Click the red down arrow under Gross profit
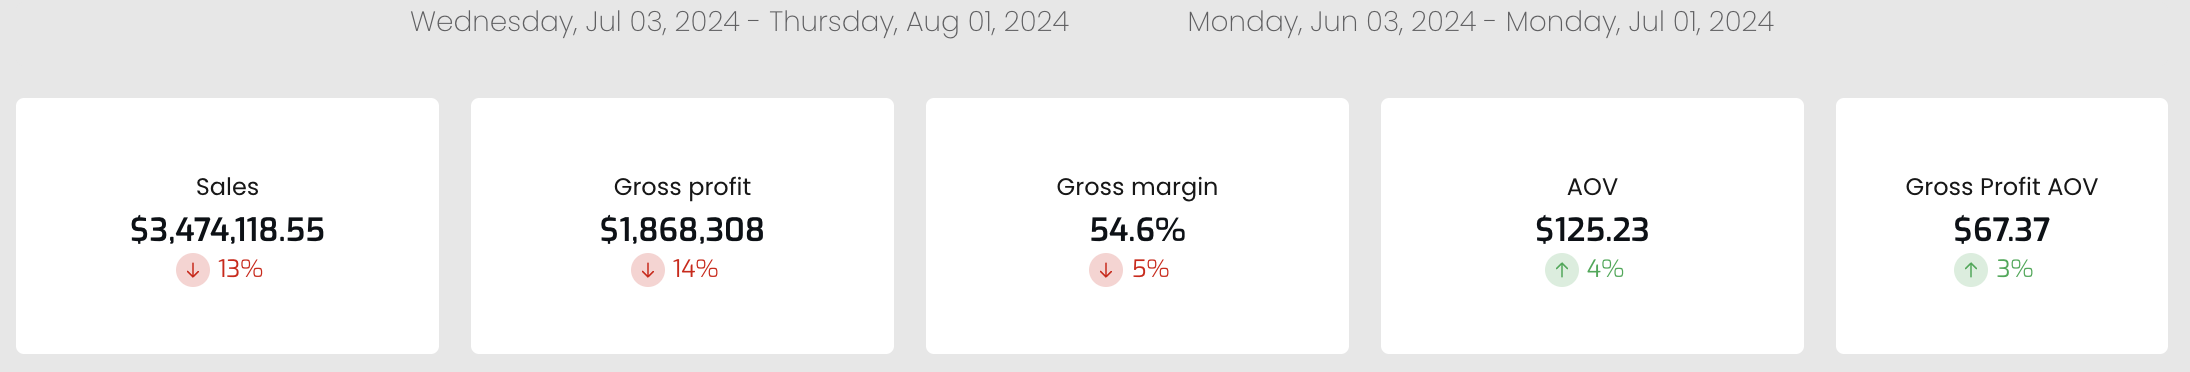This screenshot has width=2190, height=372. (x=648, y=270)
